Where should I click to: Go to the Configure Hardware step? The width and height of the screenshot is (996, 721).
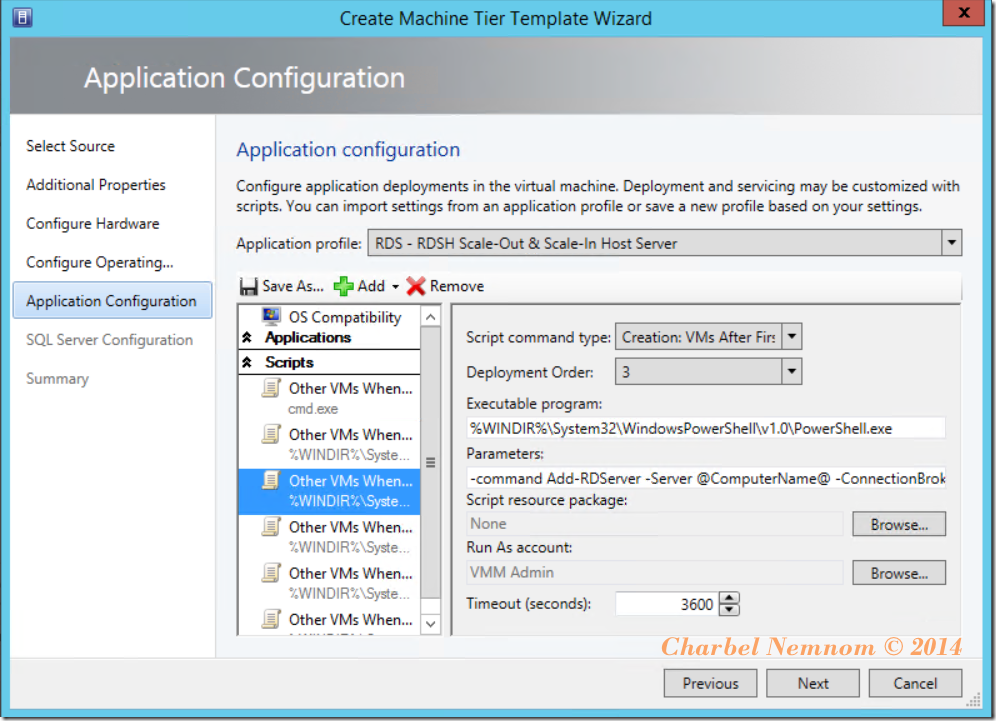(93, 224)
